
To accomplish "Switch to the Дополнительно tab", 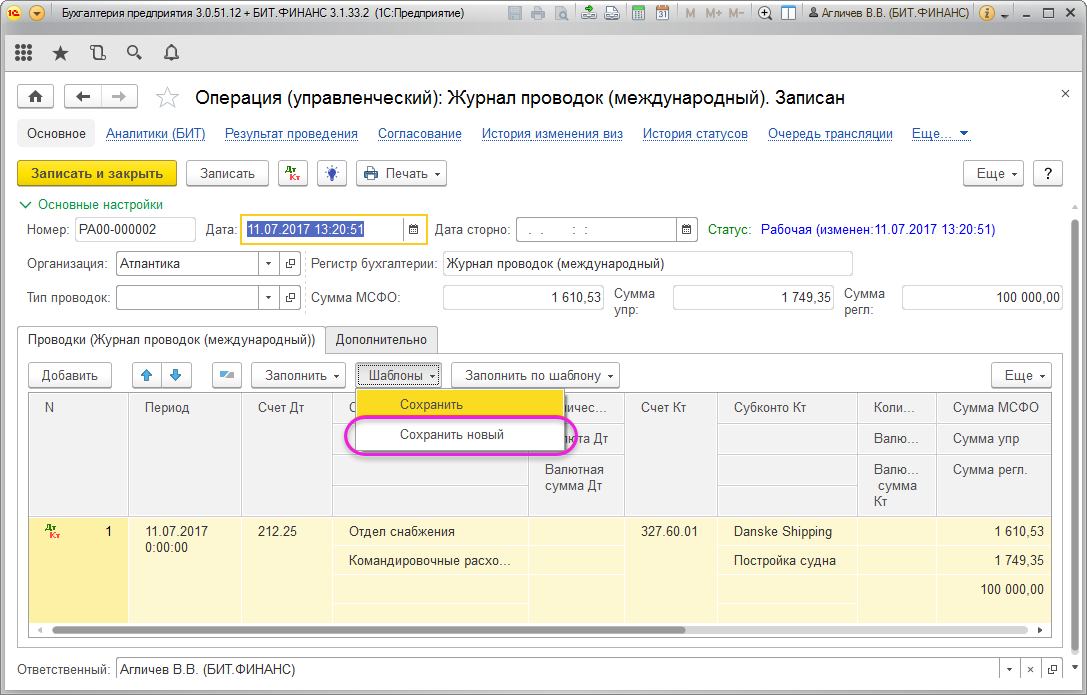I will 381,340.
